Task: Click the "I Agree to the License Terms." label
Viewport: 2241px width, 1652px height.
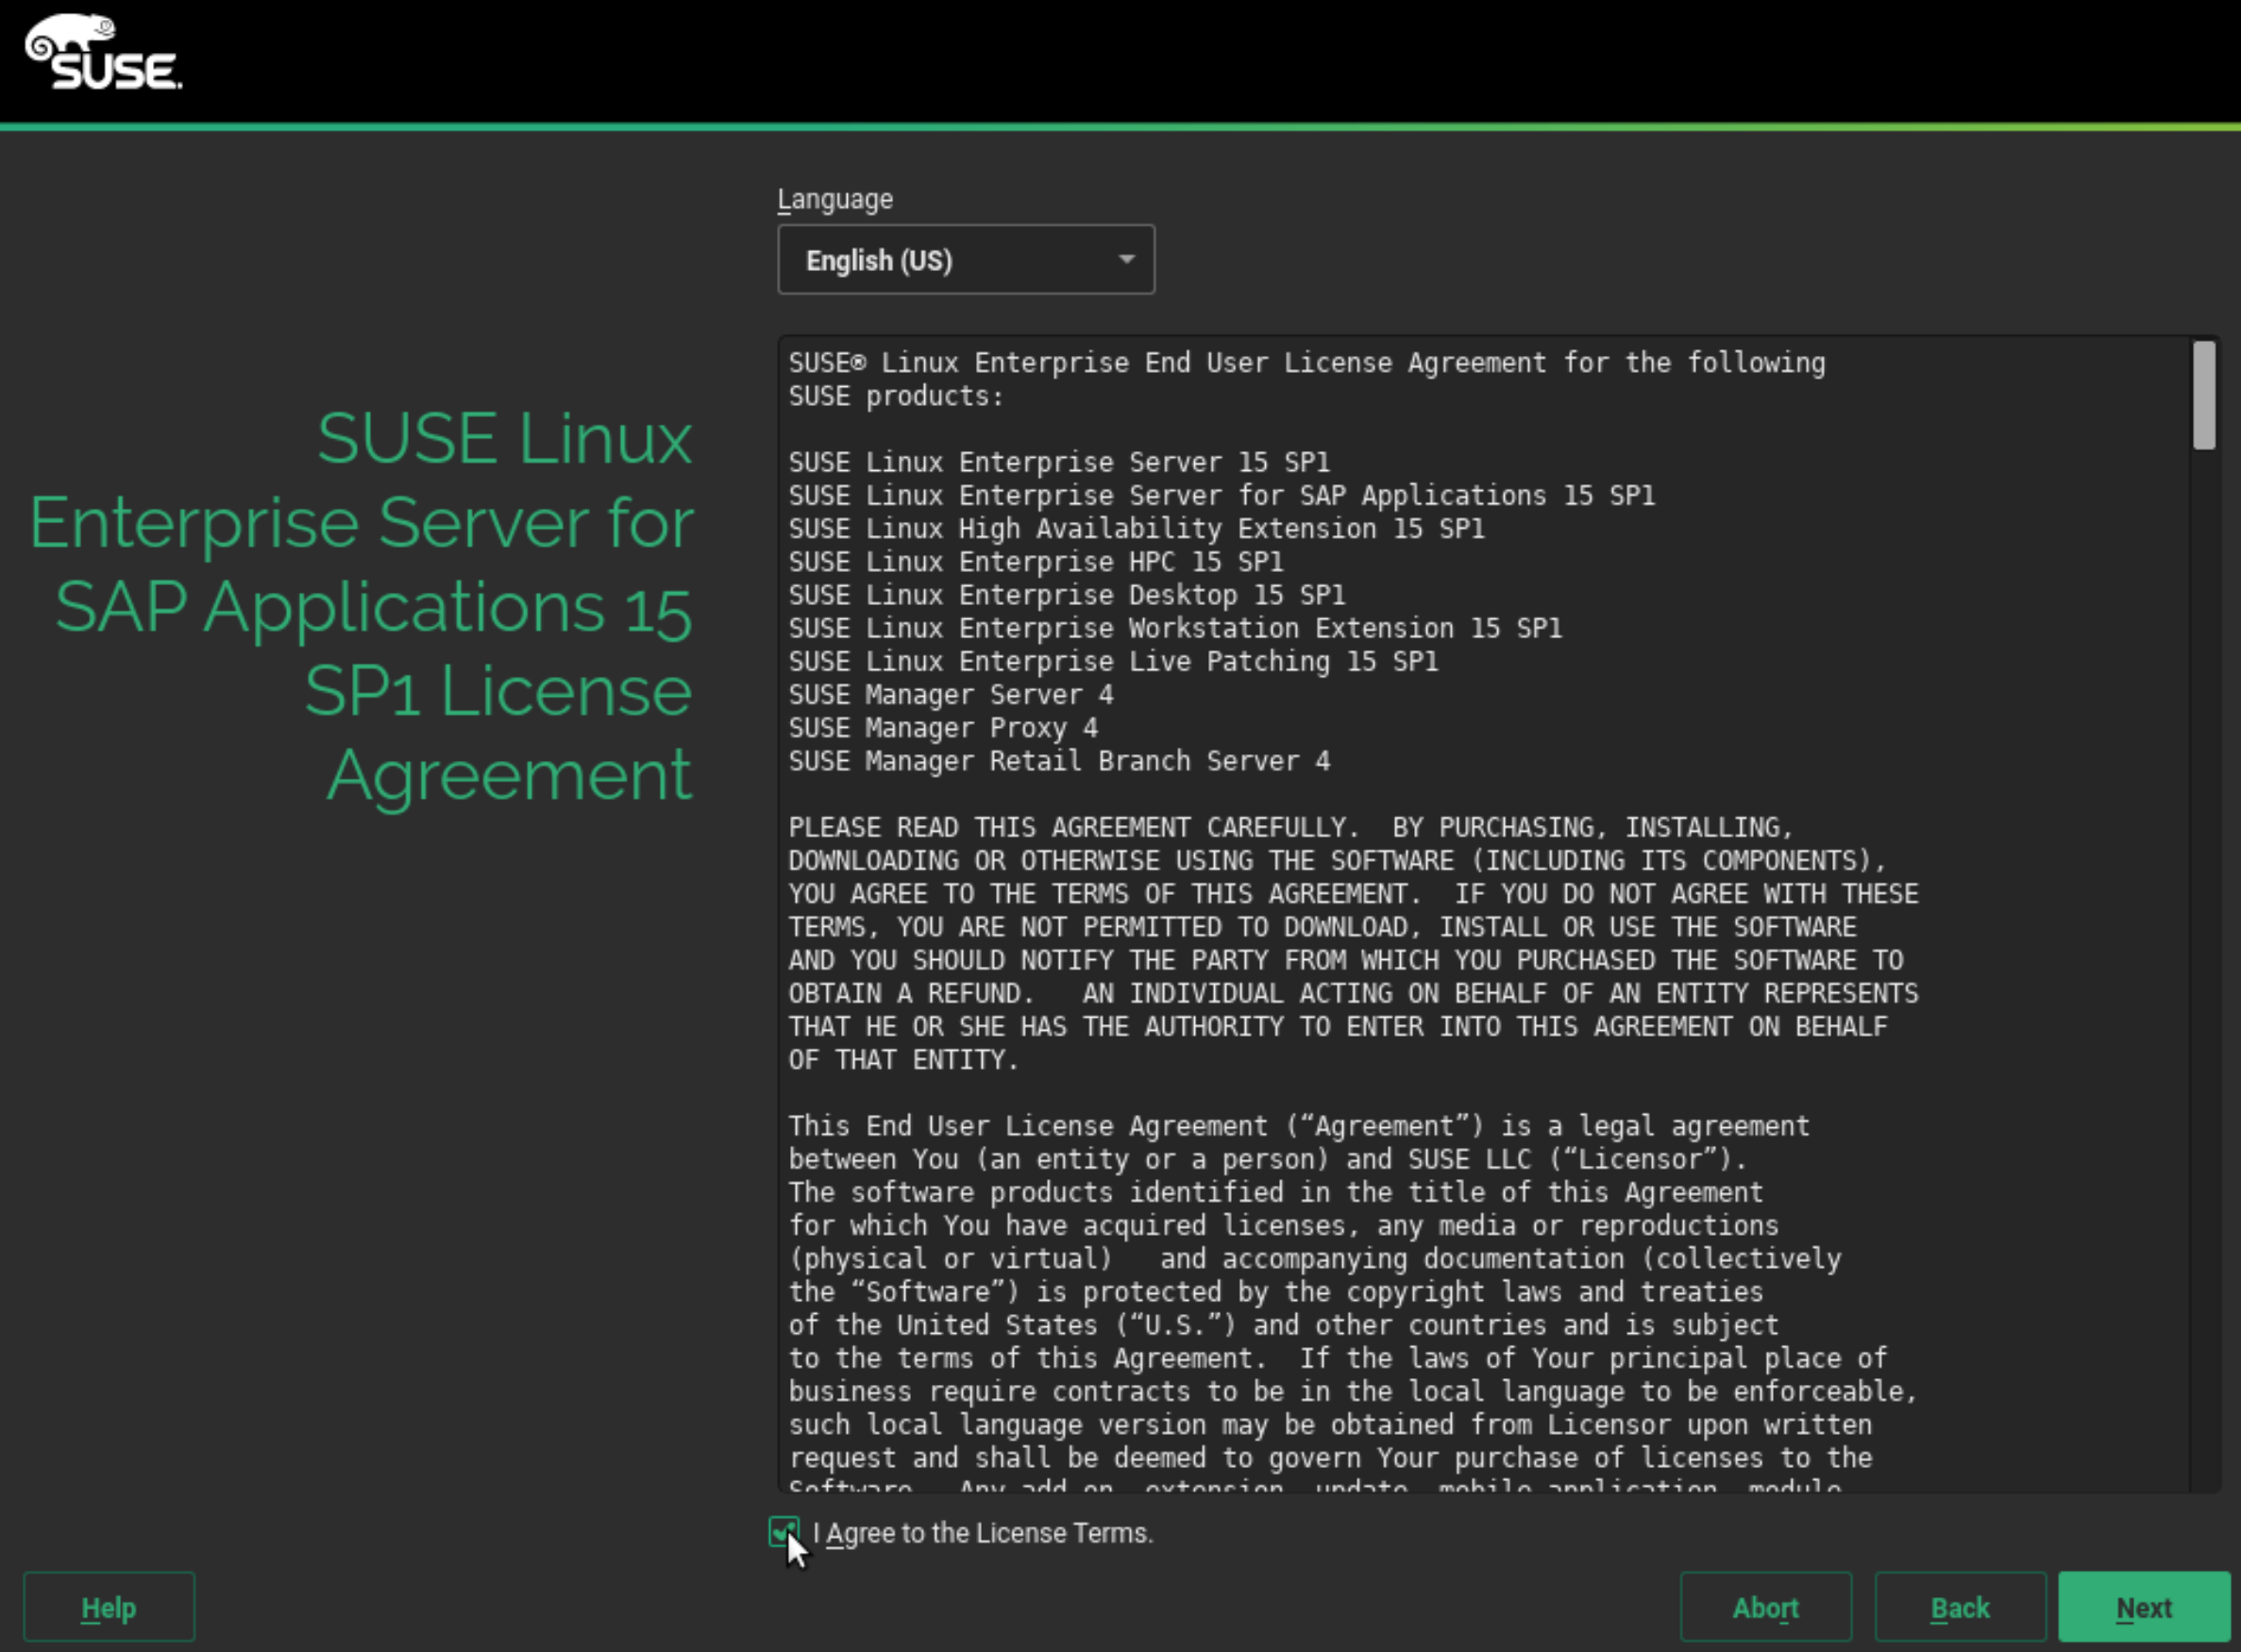Action: point(983,1533)
